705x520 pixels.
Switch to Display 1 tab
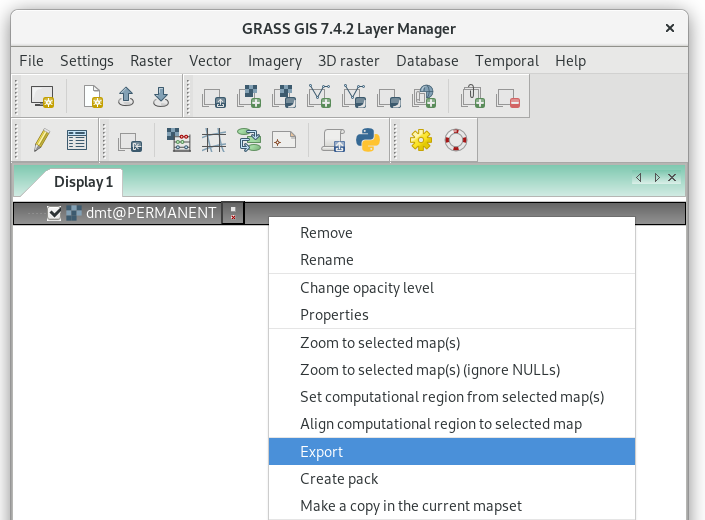pyautogui.click(x=83, y=182)
